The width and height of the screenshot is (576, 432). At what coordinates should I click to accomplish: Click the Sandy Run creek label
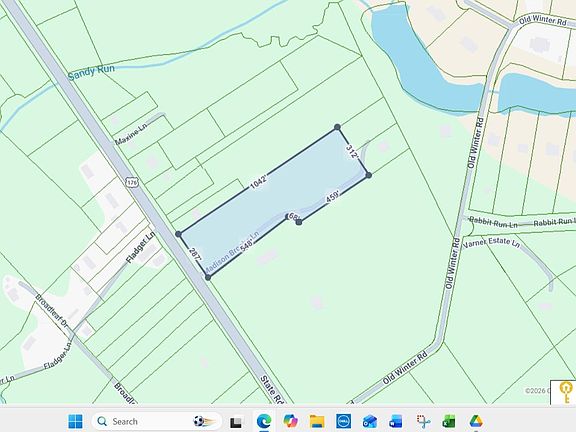click(x=91, y=72)
